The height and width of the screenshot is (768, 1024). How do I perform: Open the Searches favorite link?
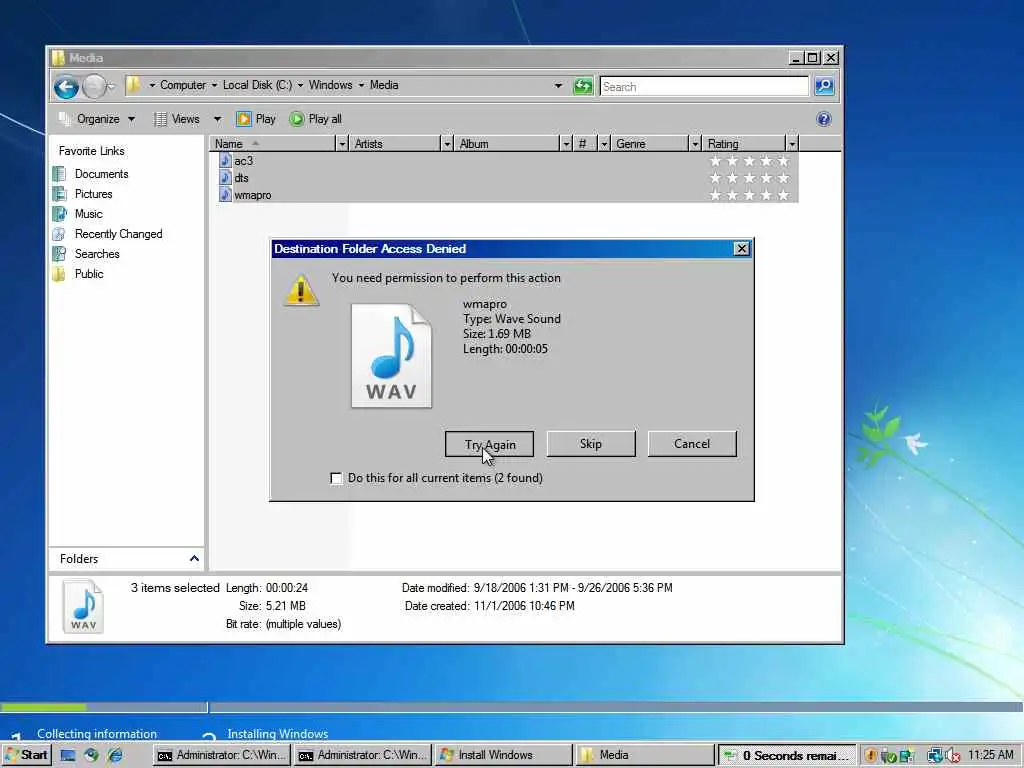[97, 253]
